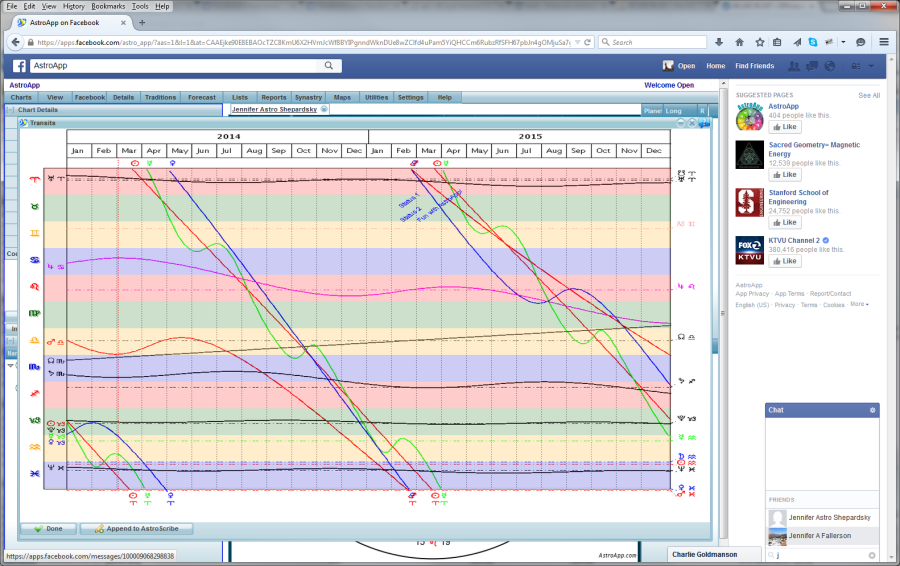This screenshot has width=900, height=566.
Task: Expand the More footer dropdown
Action: 859,304
